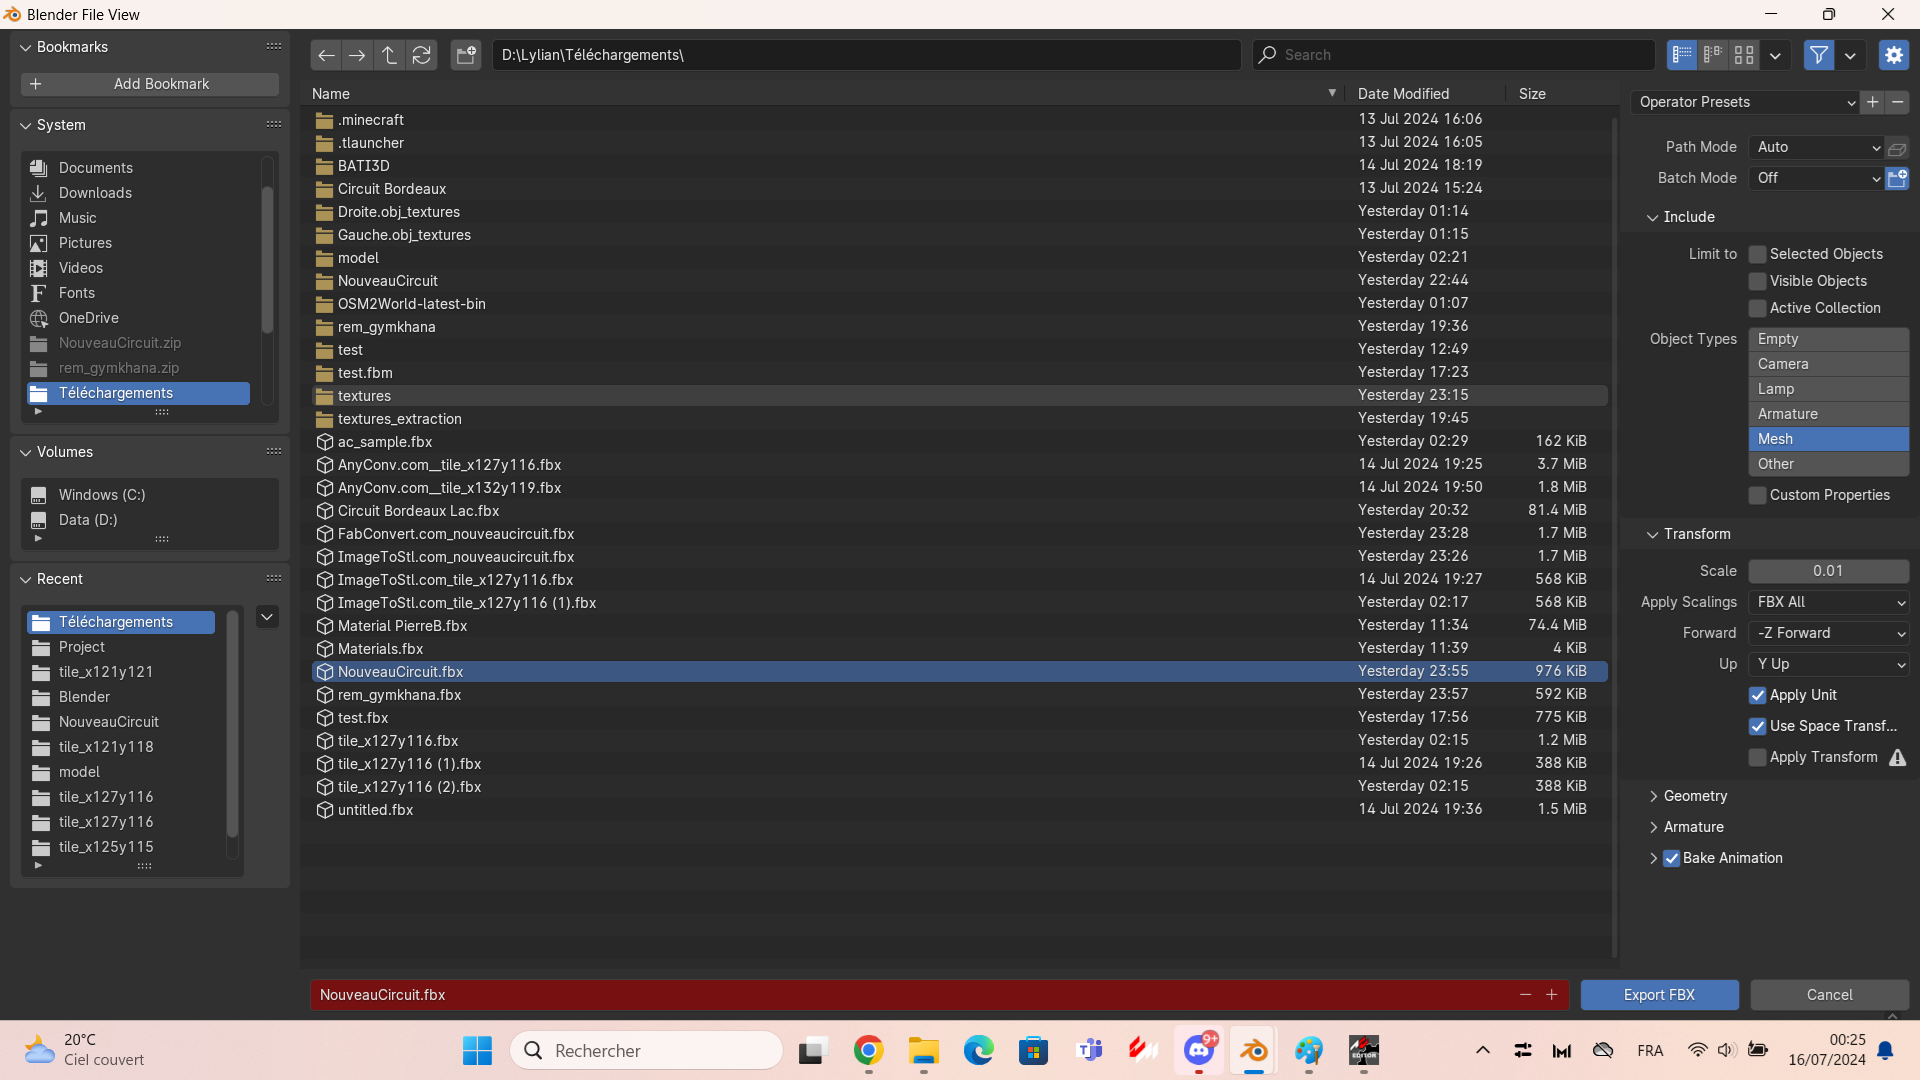Viewport: 1920px width, 1080px height.
Task: Enable Custom Properties checkbox
Action: click(1757, 495)
